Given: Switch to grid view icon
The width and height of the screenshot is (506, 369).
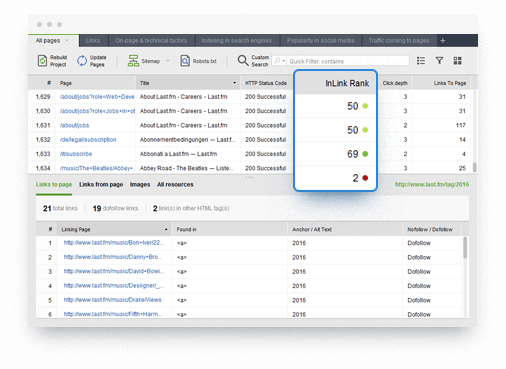Looking at the screenshot, I should [457, 61].
